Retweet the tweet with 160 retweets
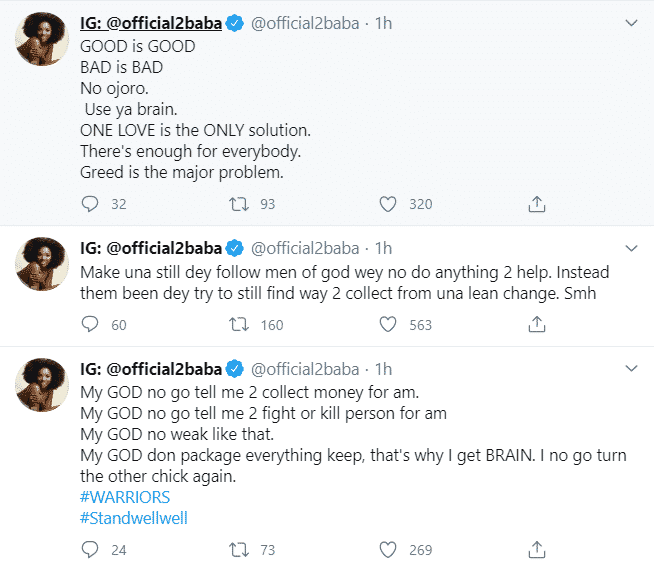 238,324
